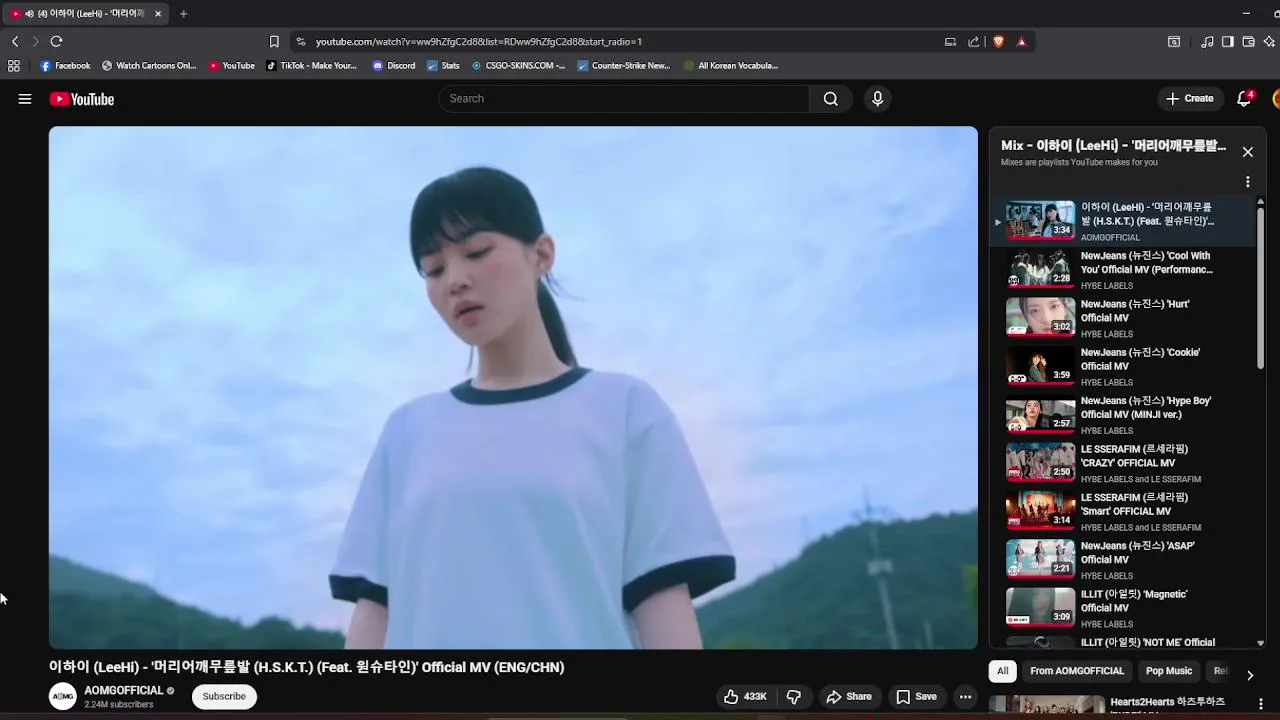Click the search magnifier button
Viewport: 1280px width, 720px height.
831,99
